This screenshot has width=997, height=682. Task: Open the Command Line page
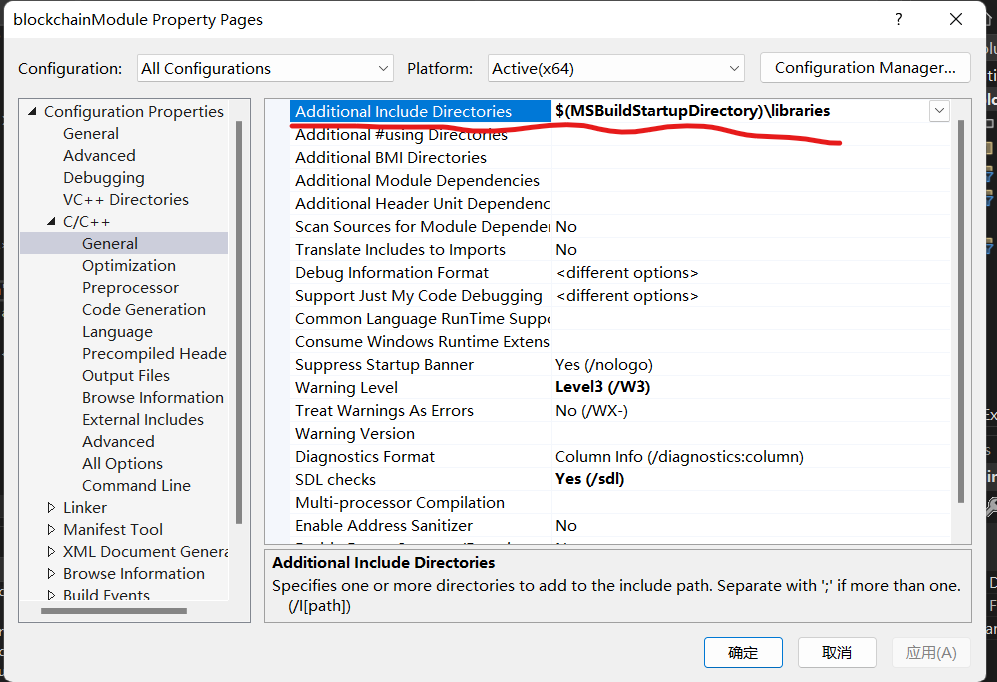136,486
